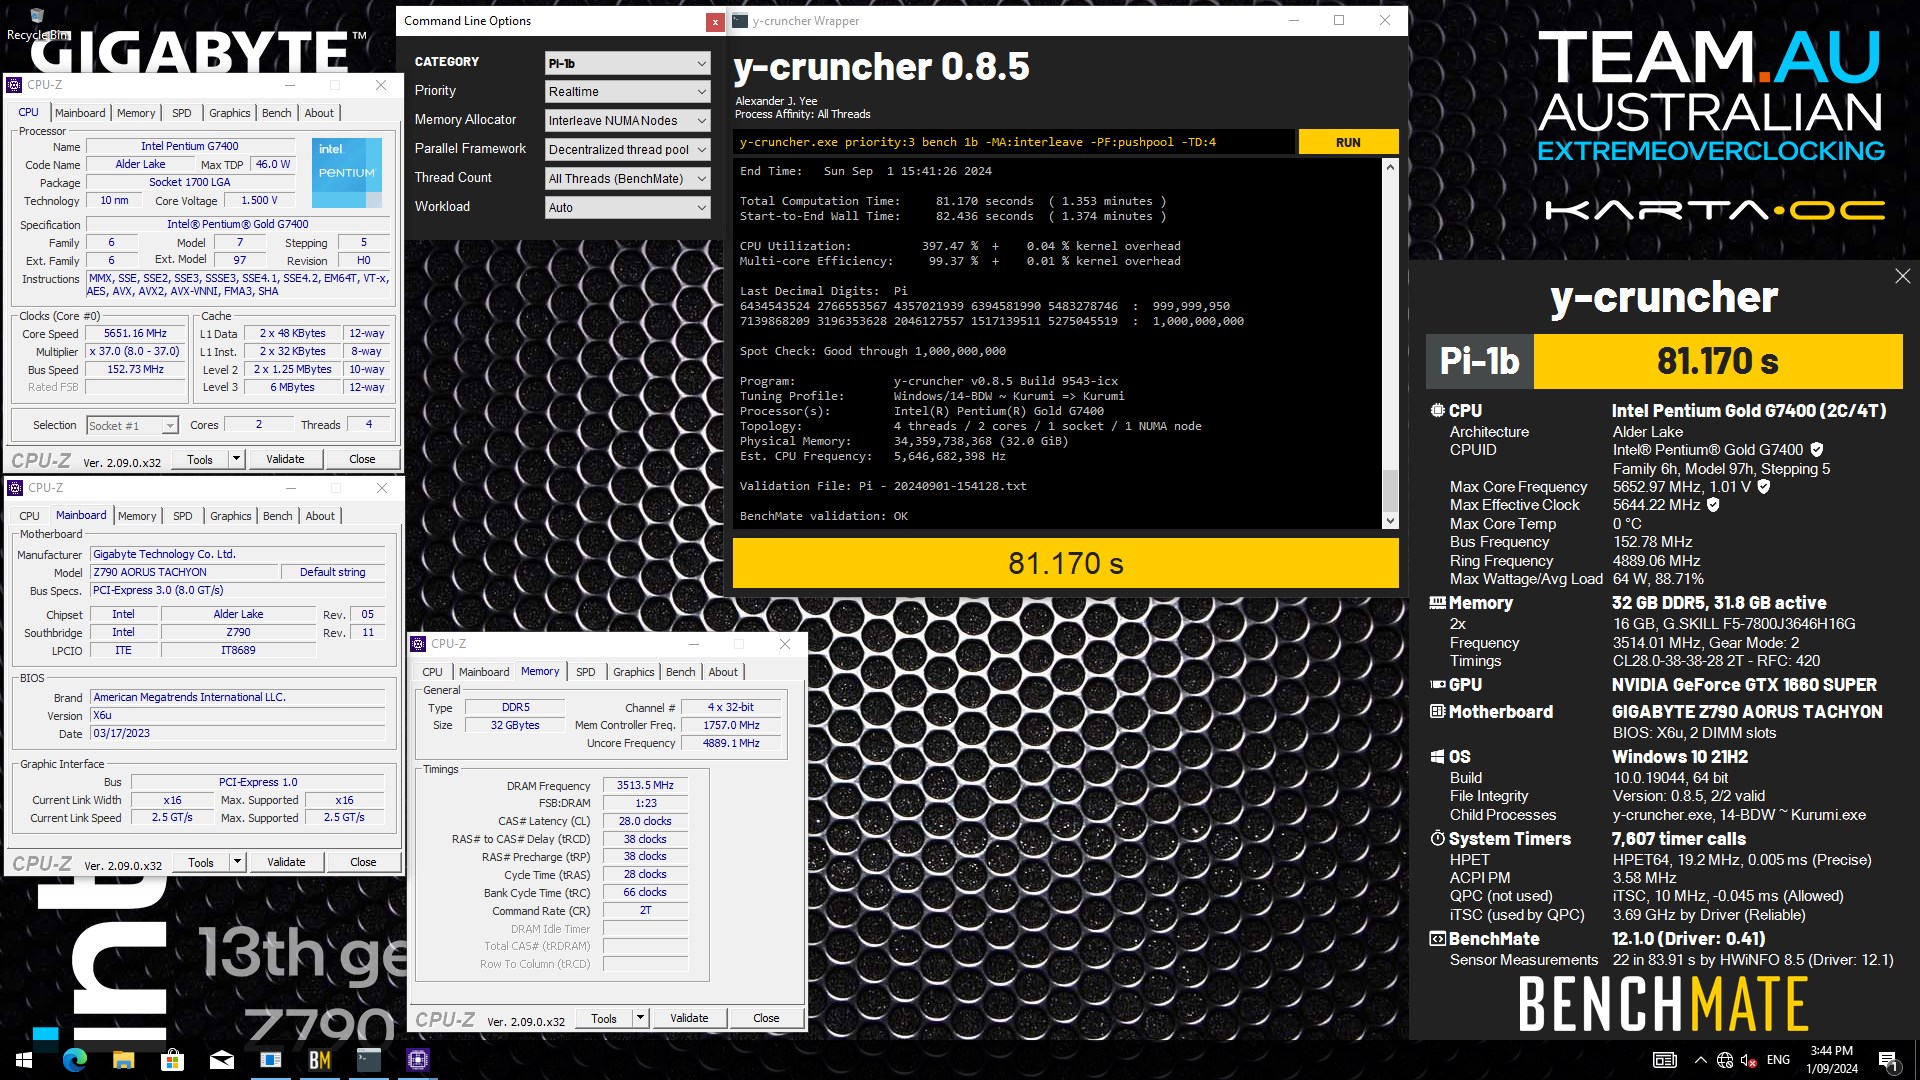Open the Mail app from the taskbar
Screen dimensions: 1920x1080
221,1060
